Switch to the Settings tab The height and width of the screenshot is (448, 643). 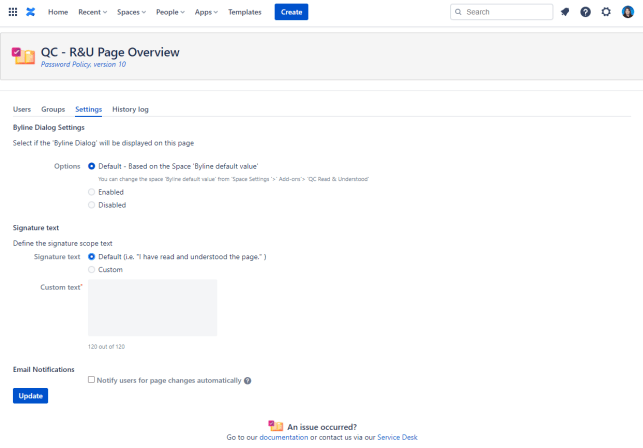point(89,109)
